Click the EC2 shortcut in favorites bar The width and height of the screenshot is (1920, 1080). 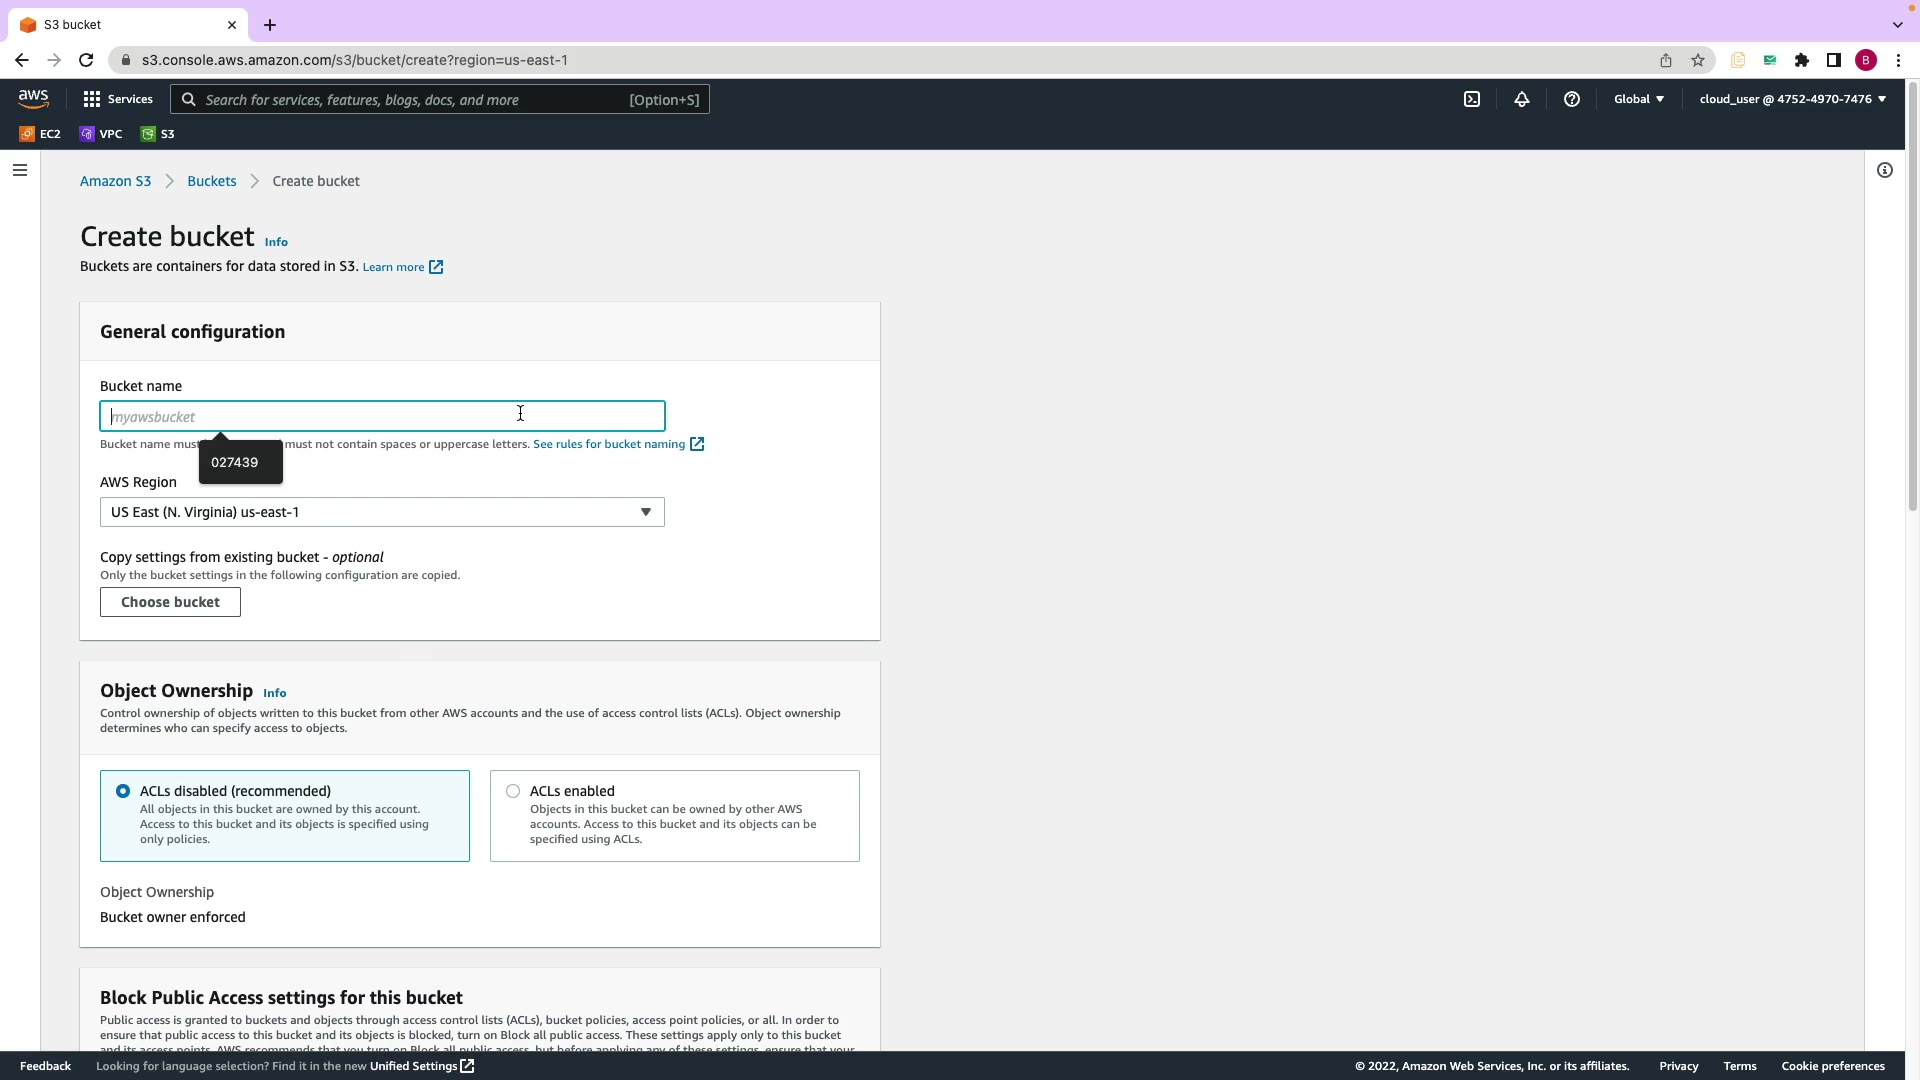tap(40, 134)
